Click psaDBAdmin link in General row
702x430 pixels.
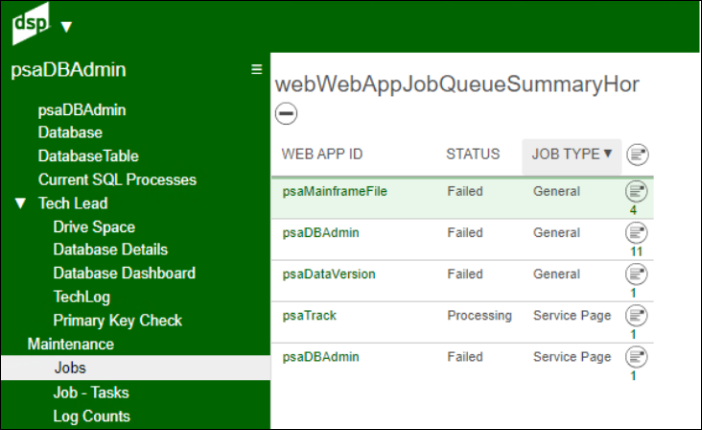(x=321, y=233)
